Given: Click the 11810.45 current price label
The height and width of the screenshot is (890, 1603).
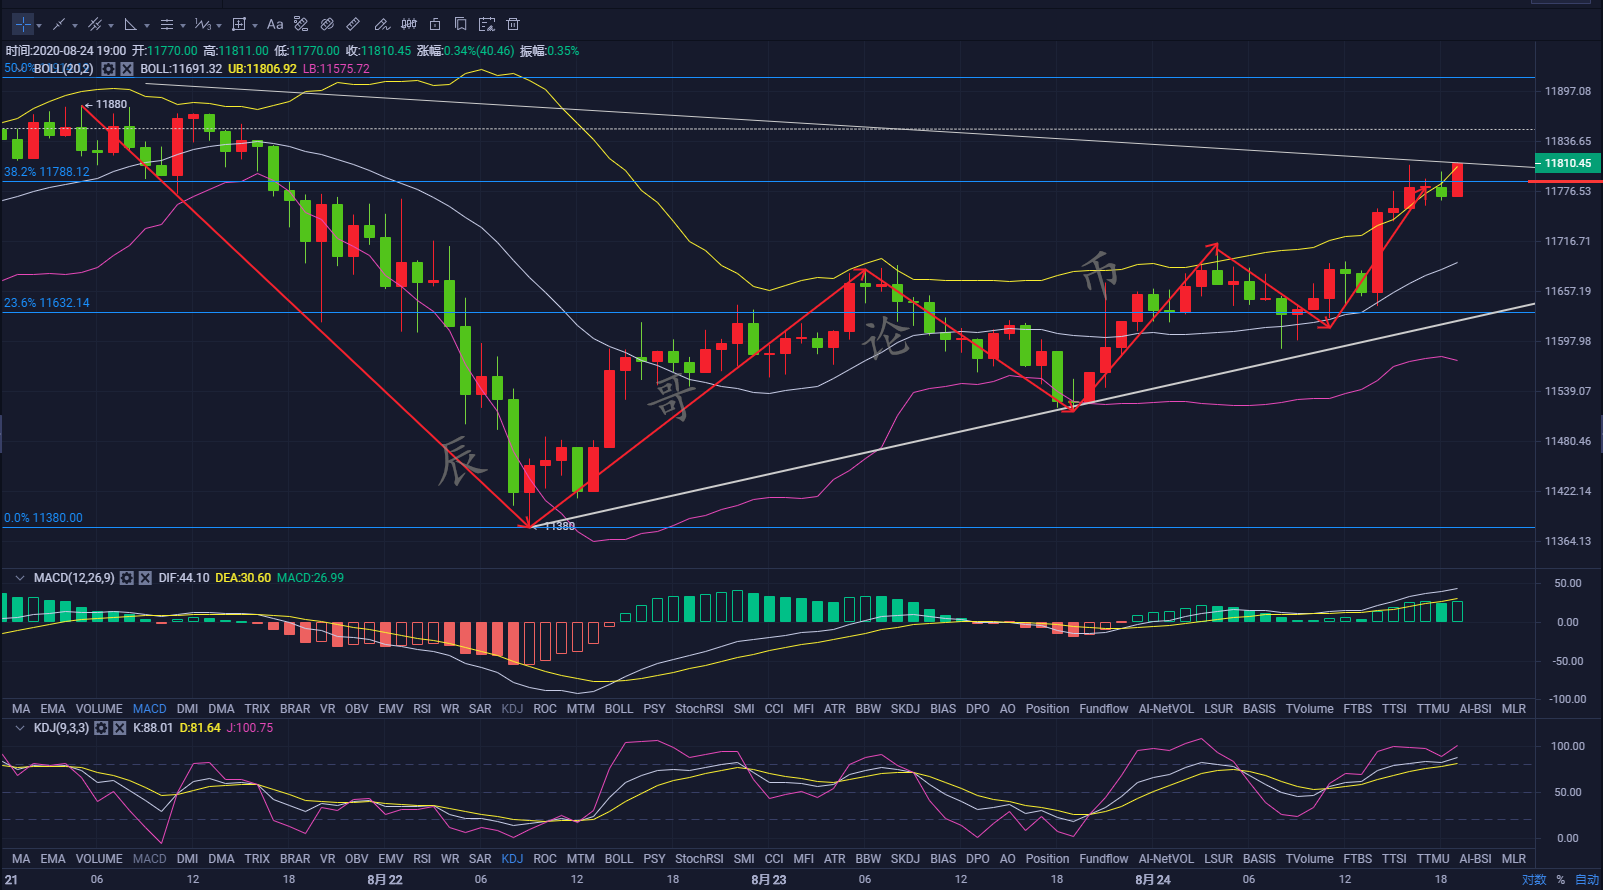Looking at the screenshot, I should [x=1566, y=163].
